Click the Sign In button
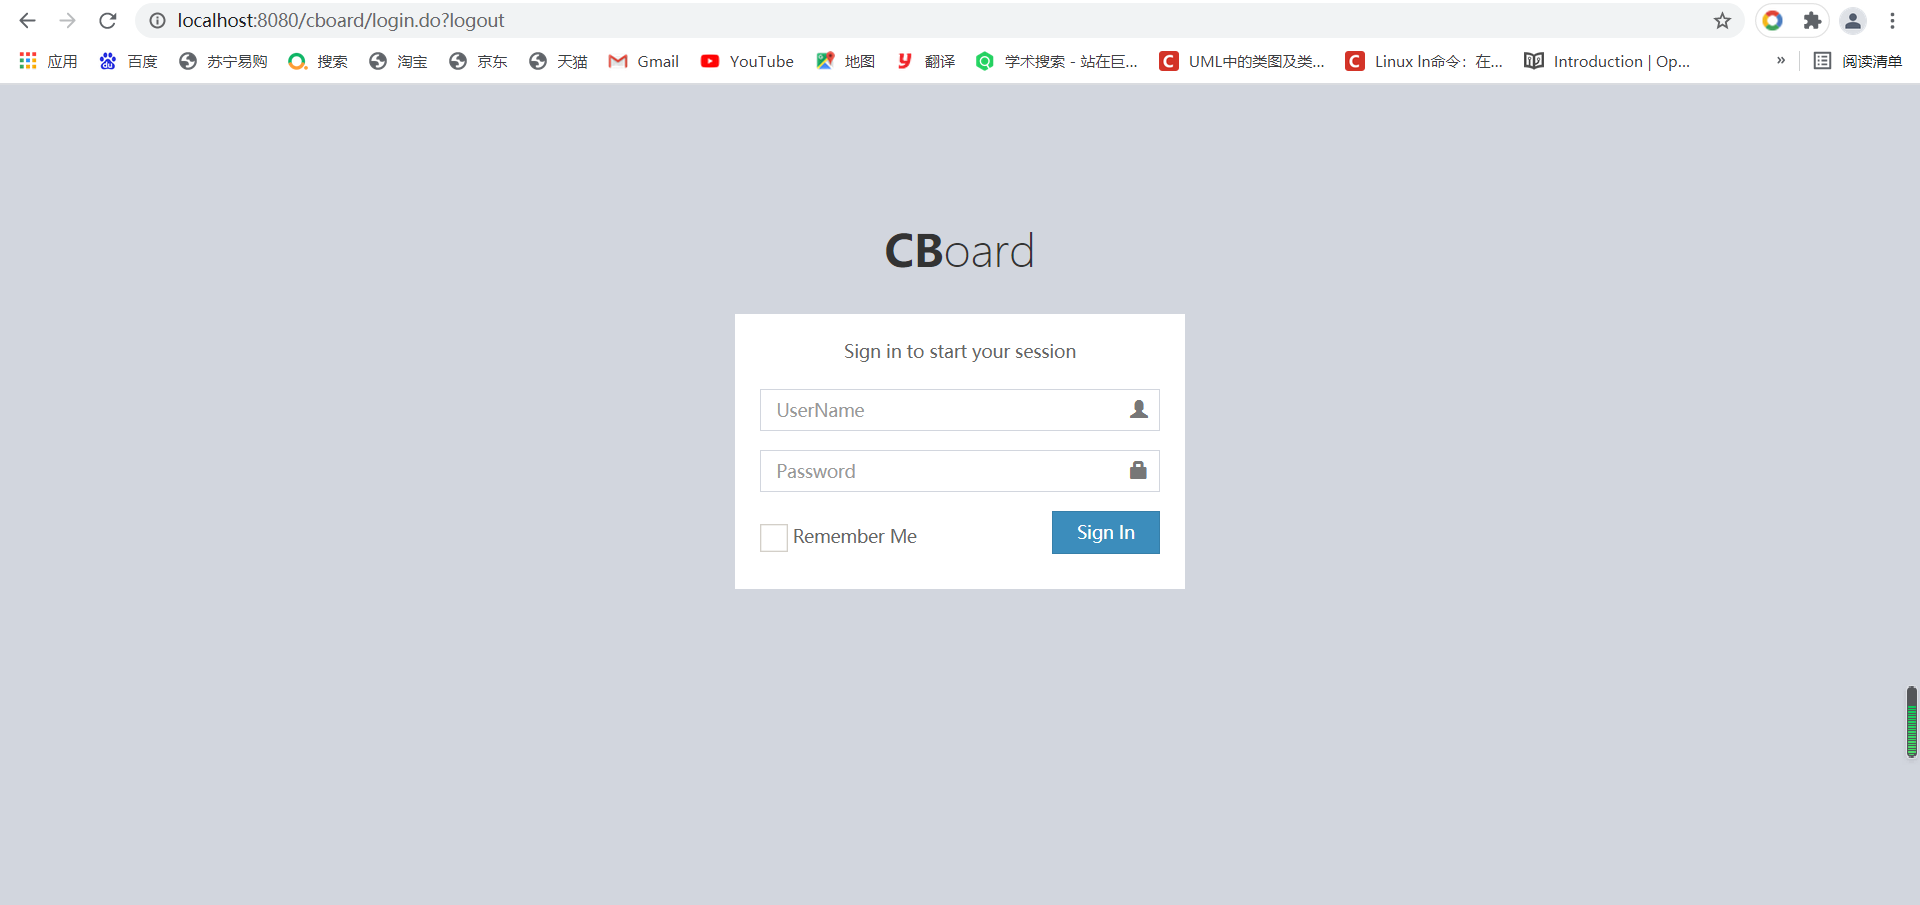Screen dimensions: 1920x905 (x=1105, y=532)
